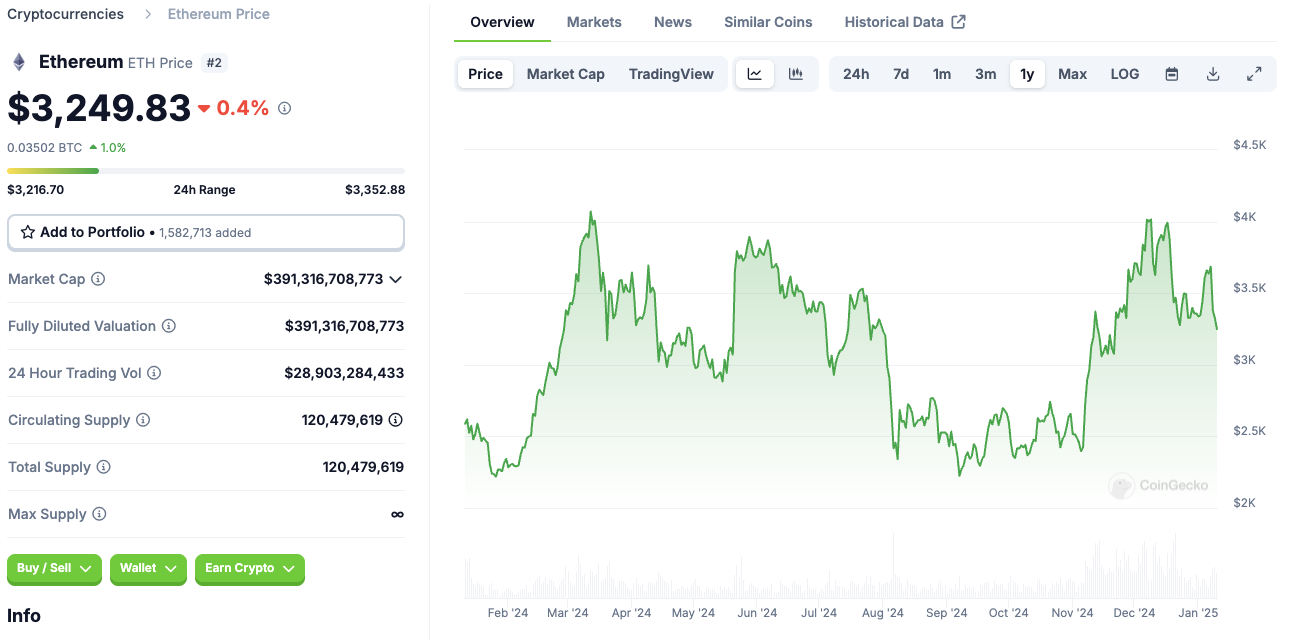Download the chart data
Image resolution: width=1294 pixels, height=640 pixels.
pyautogui.click(x=1213, y=74)
